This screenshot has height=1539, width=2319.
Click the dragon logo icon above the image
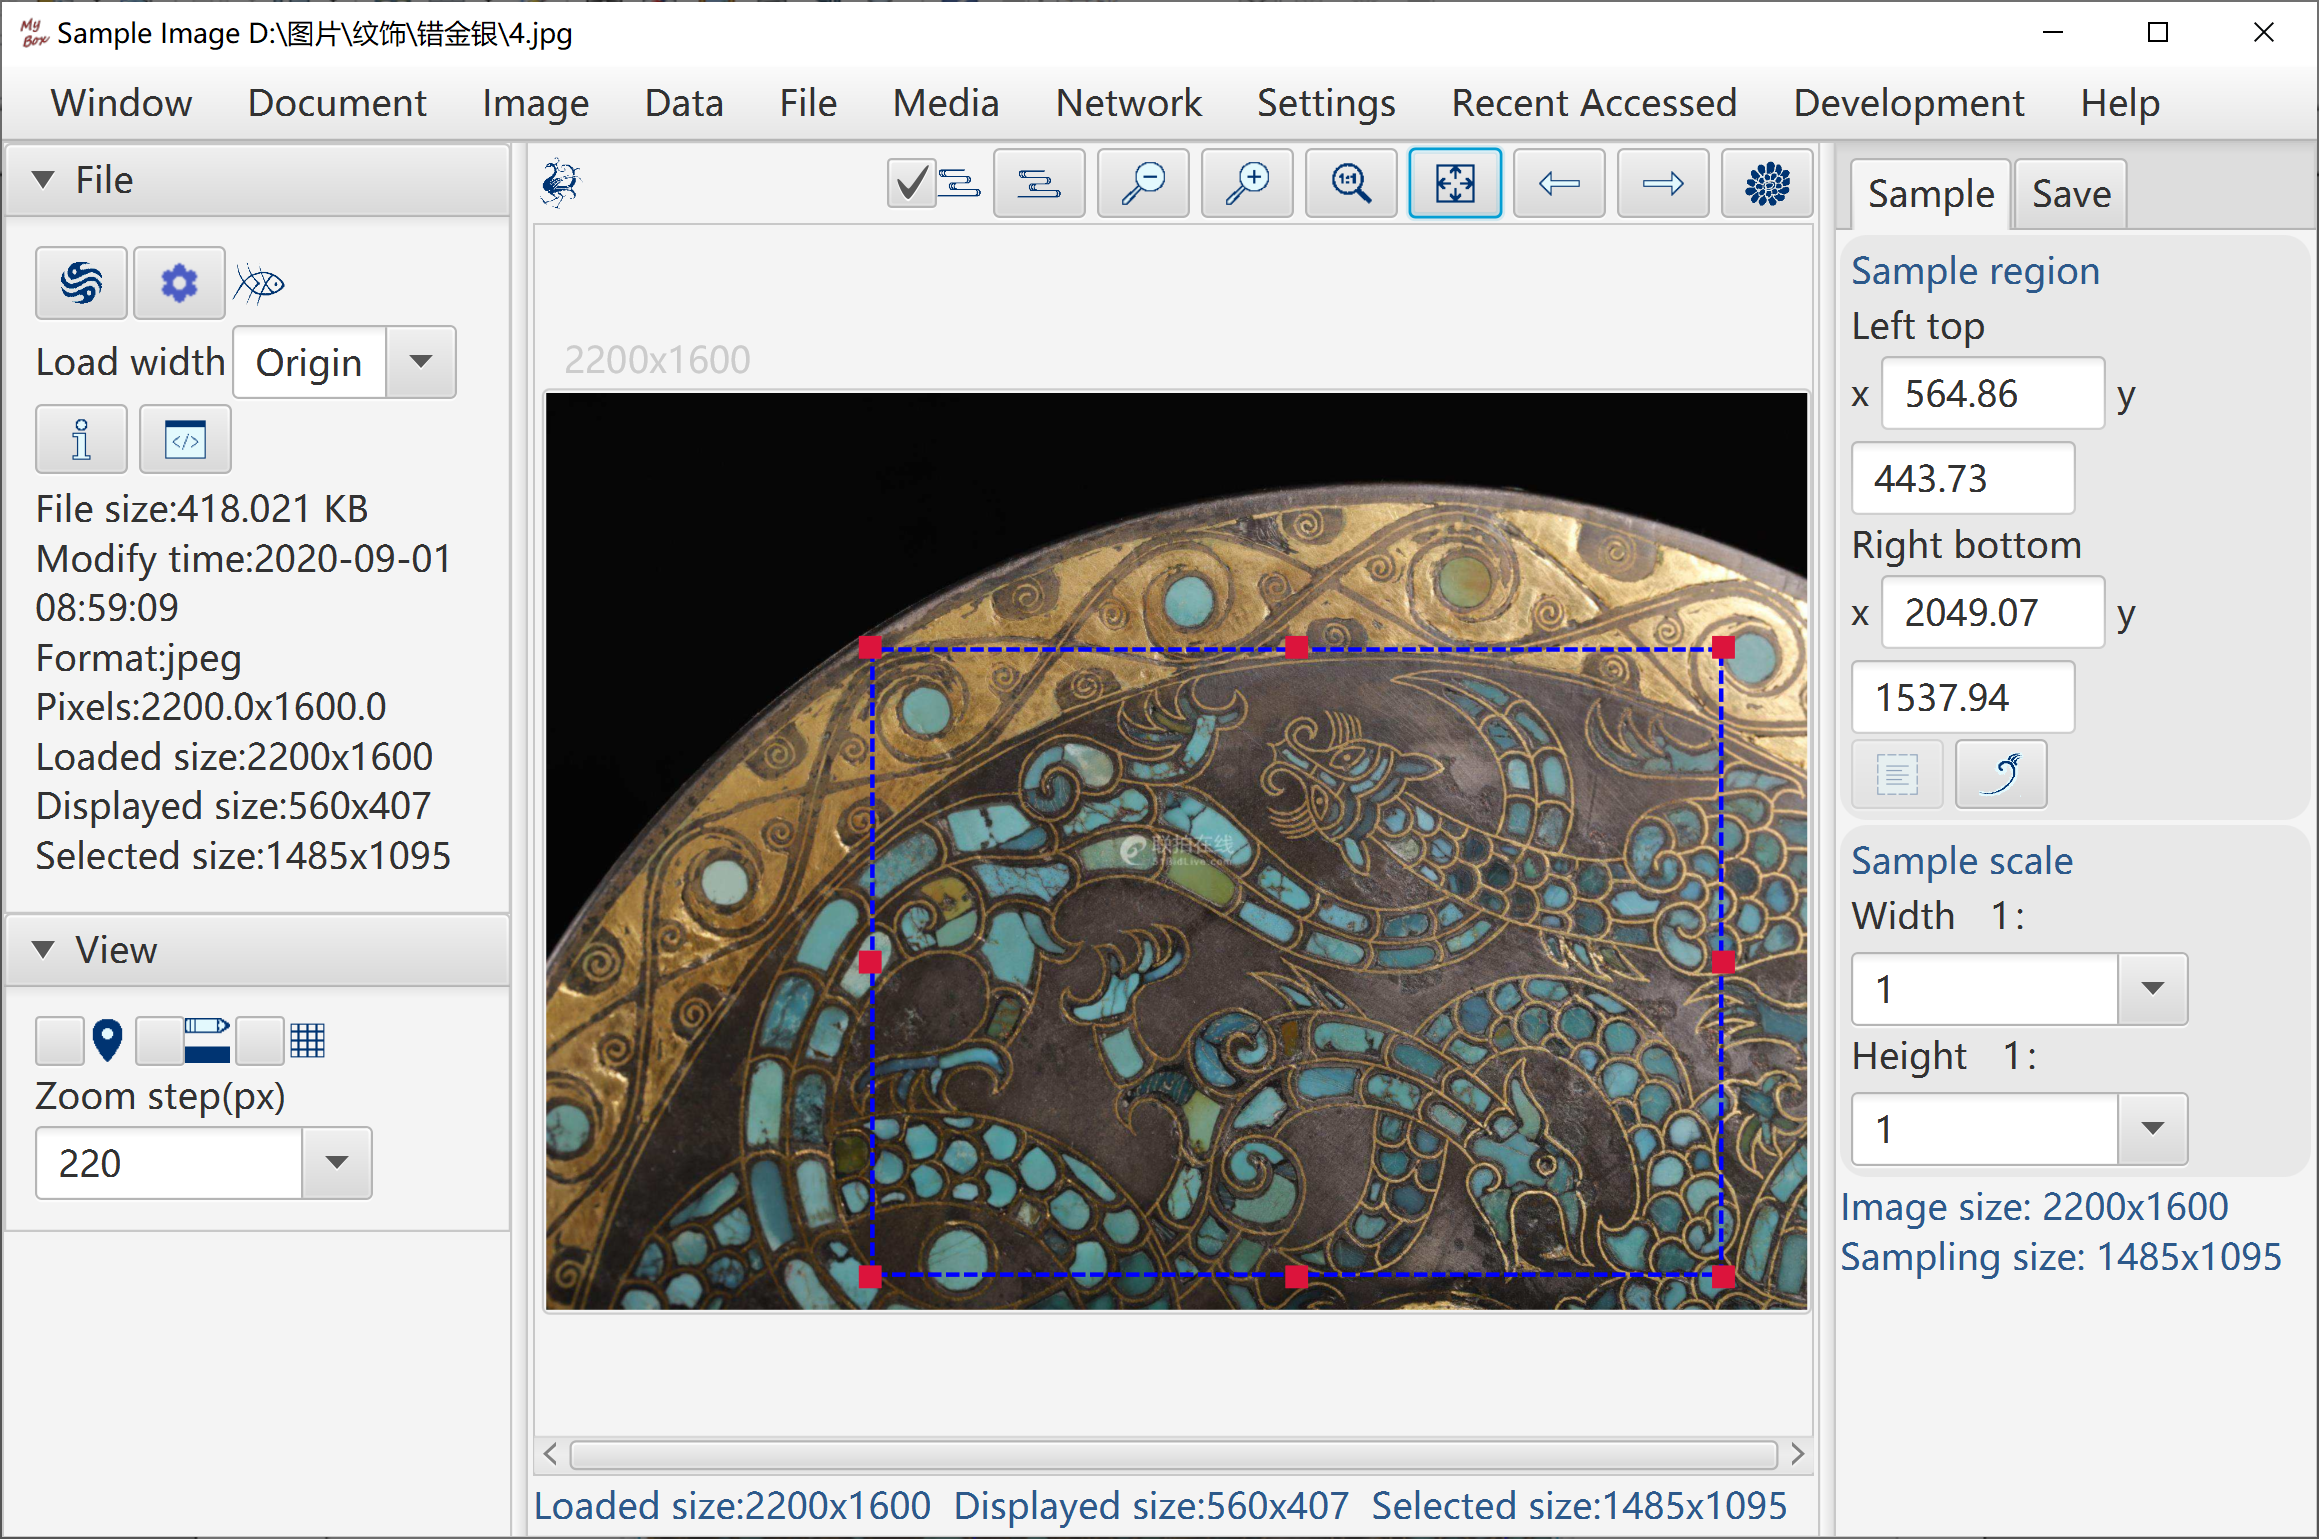tap(561, 184)
